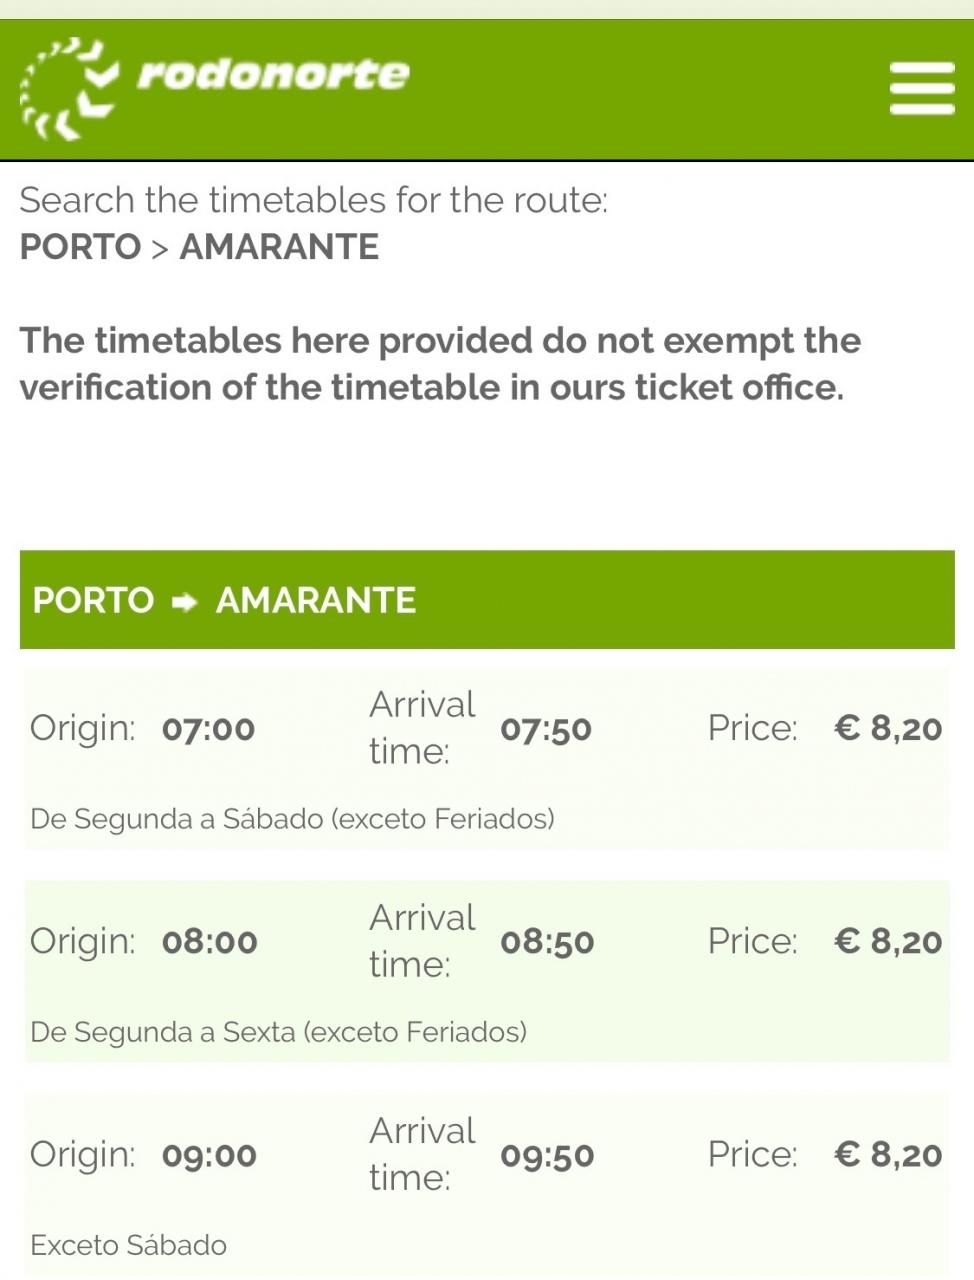The height and width of the screenshot is (1280, 974).
Task: Click the € 8,20 price of the 08:00 bus
Action: pos(888,941)
